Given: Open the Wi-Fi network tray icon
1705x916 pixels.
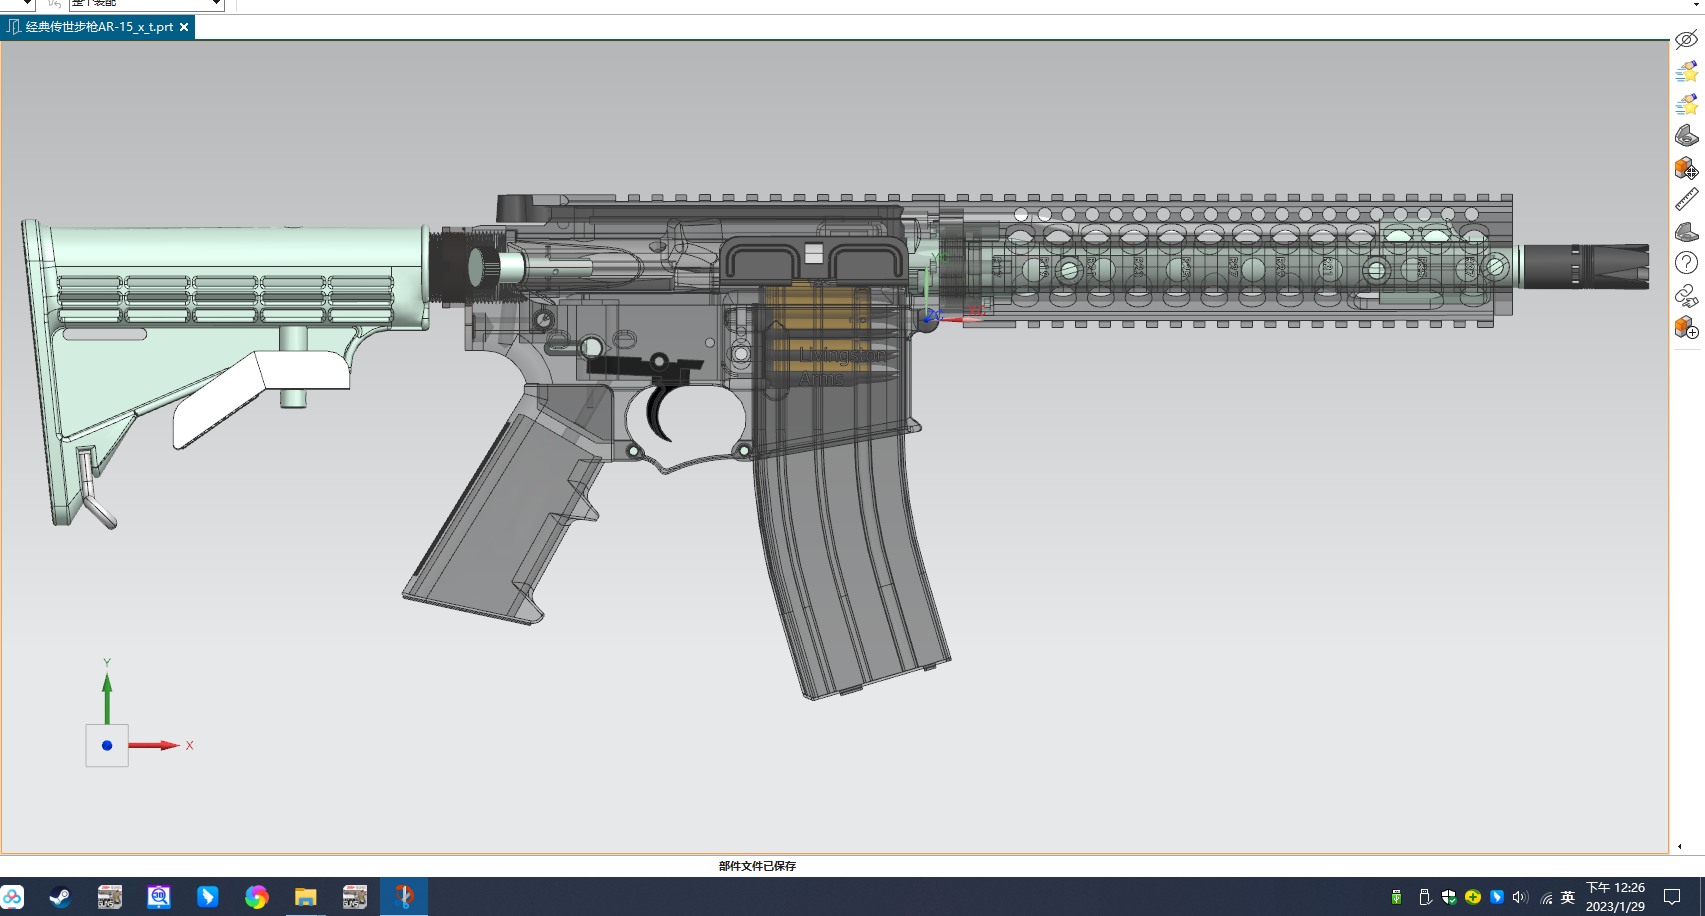Looking at the screenshot, I should click(1546, 898).
